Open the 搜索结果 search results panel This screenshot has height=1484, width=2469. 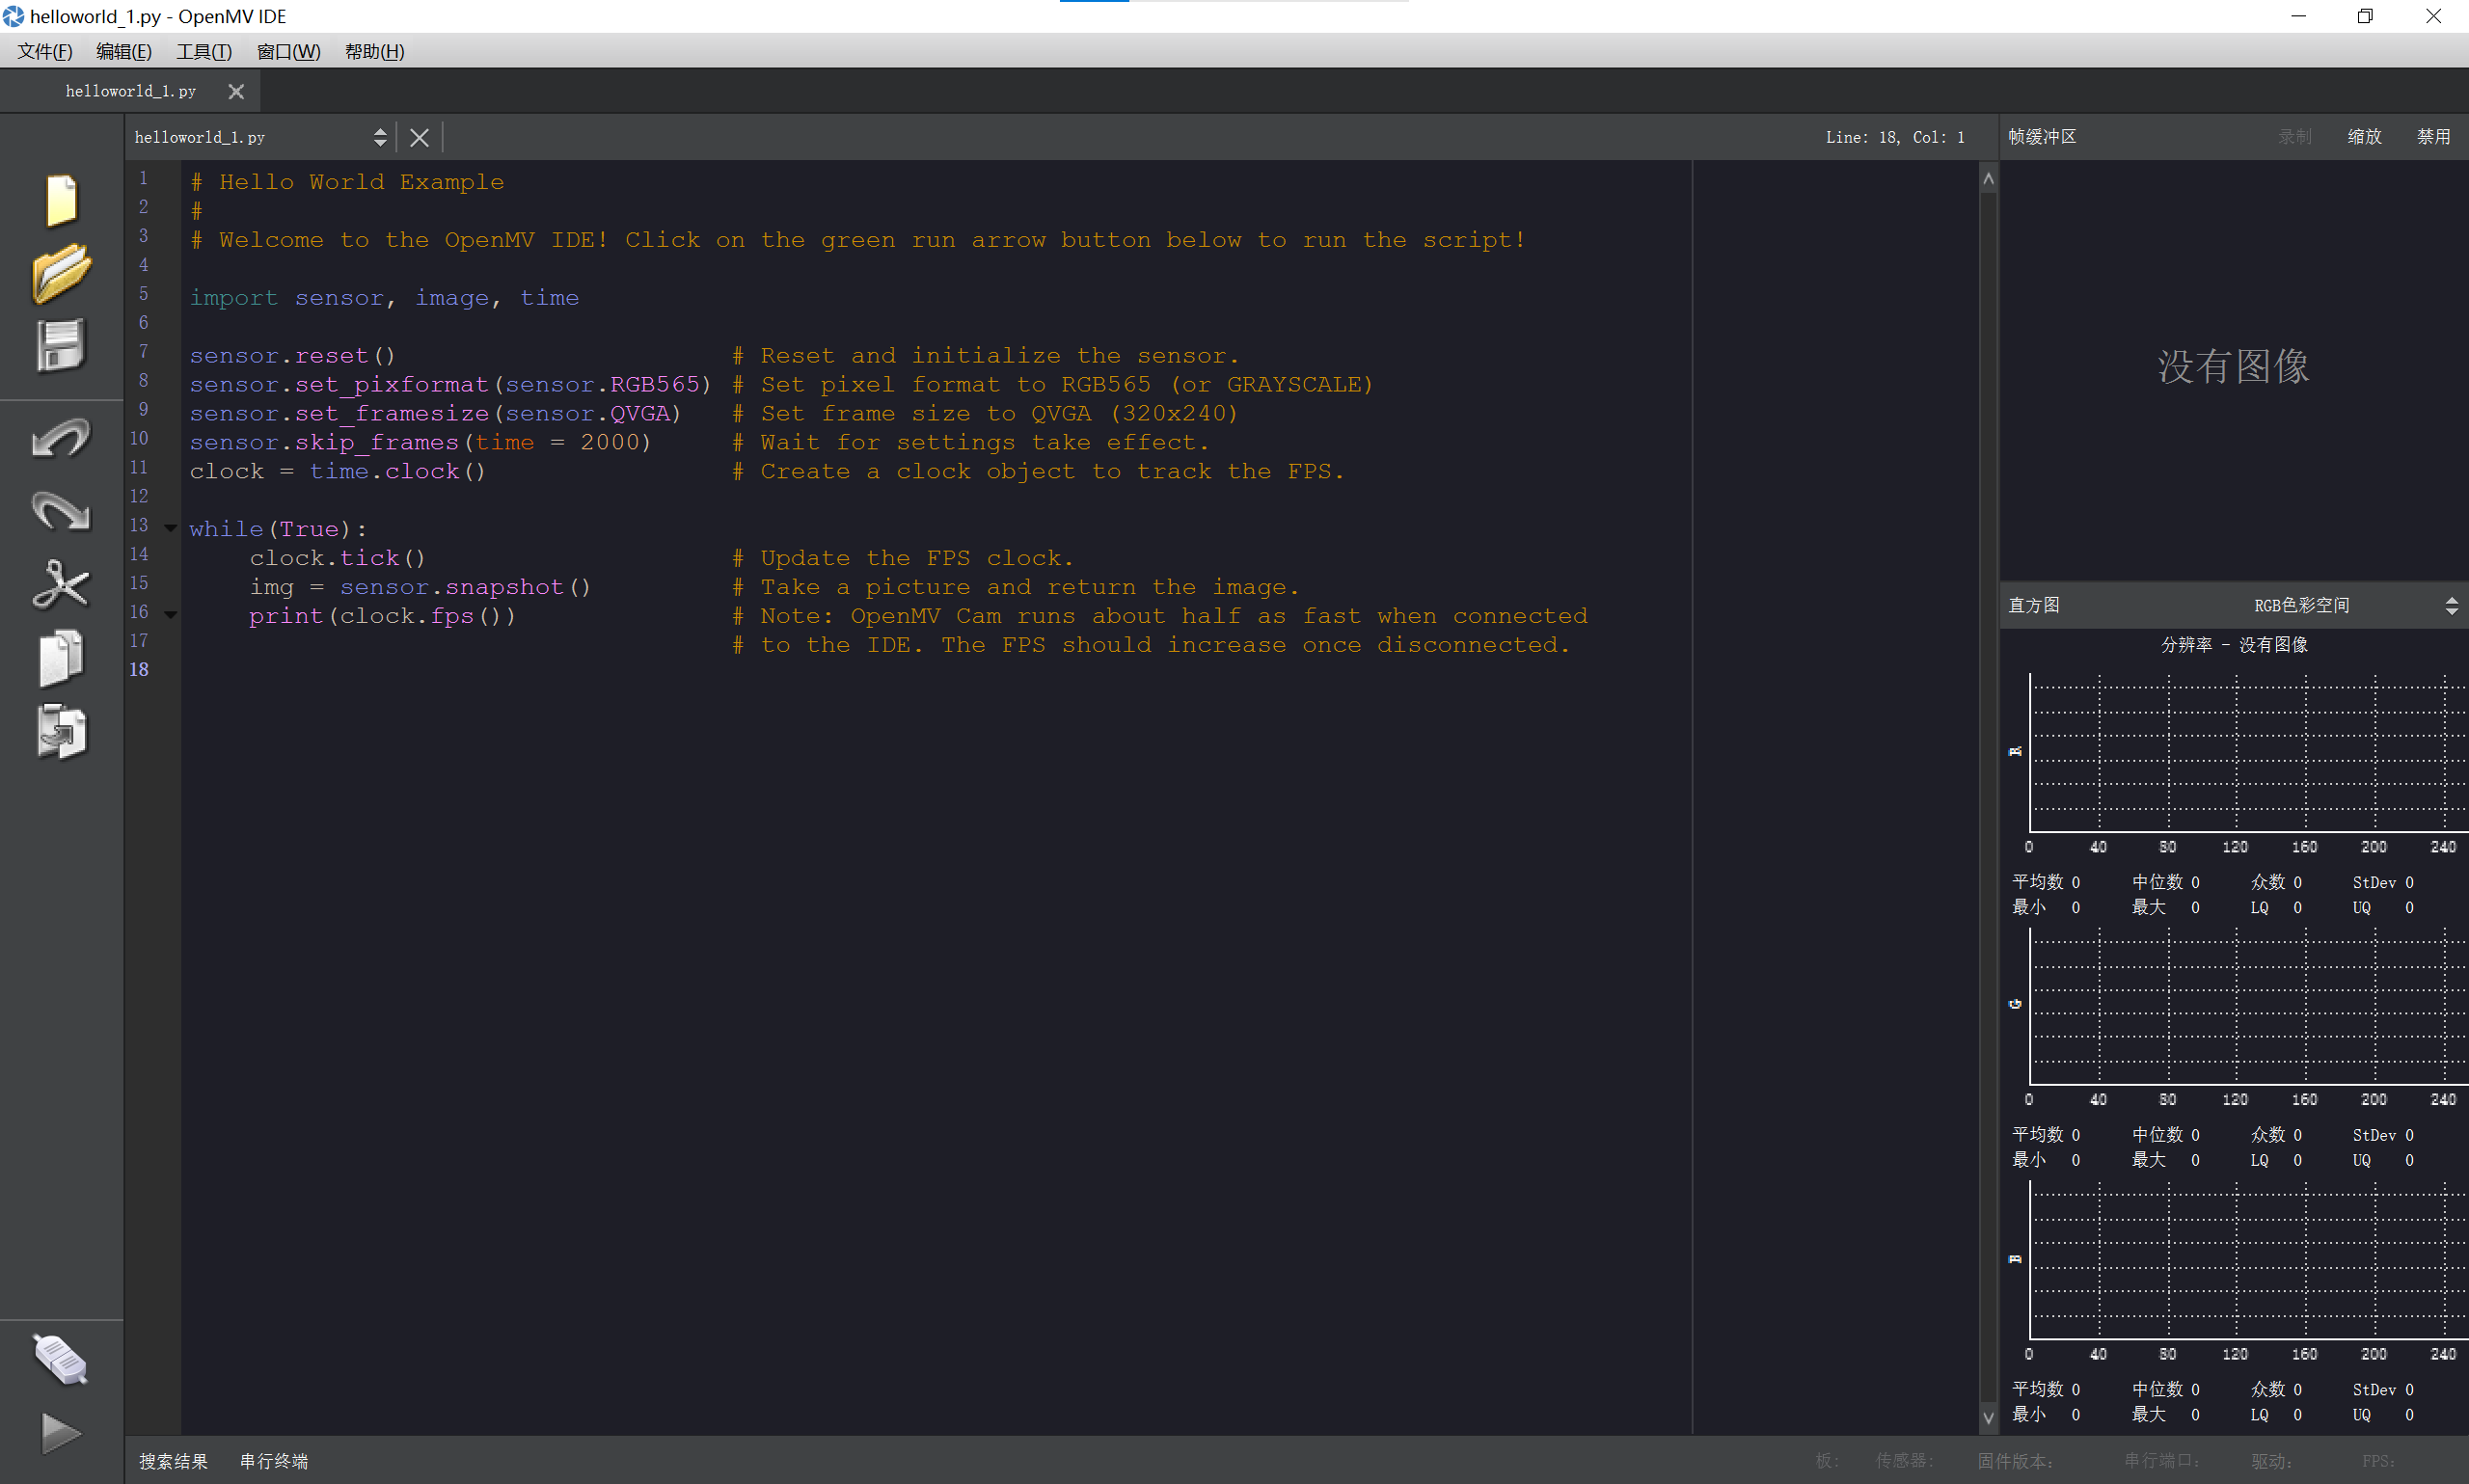point(173,1461)
